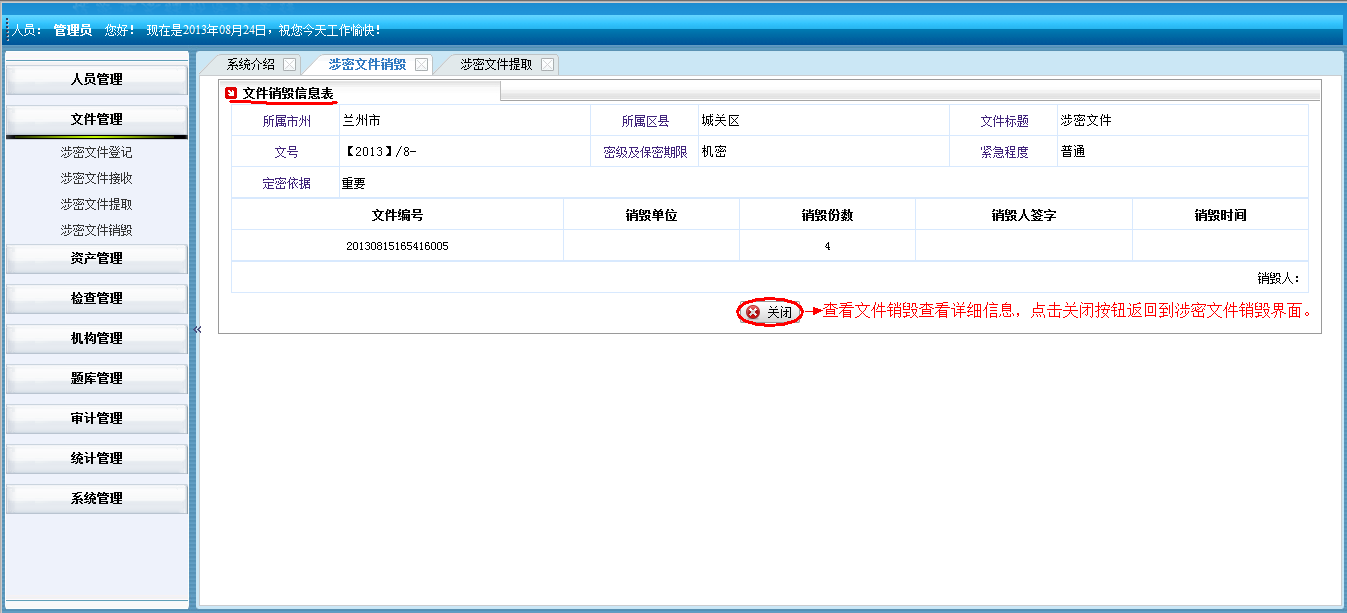This screenshot has height=613, width=1347.
Task: Click the 紧急程度 value 普通
Action: coord(1073,152)
